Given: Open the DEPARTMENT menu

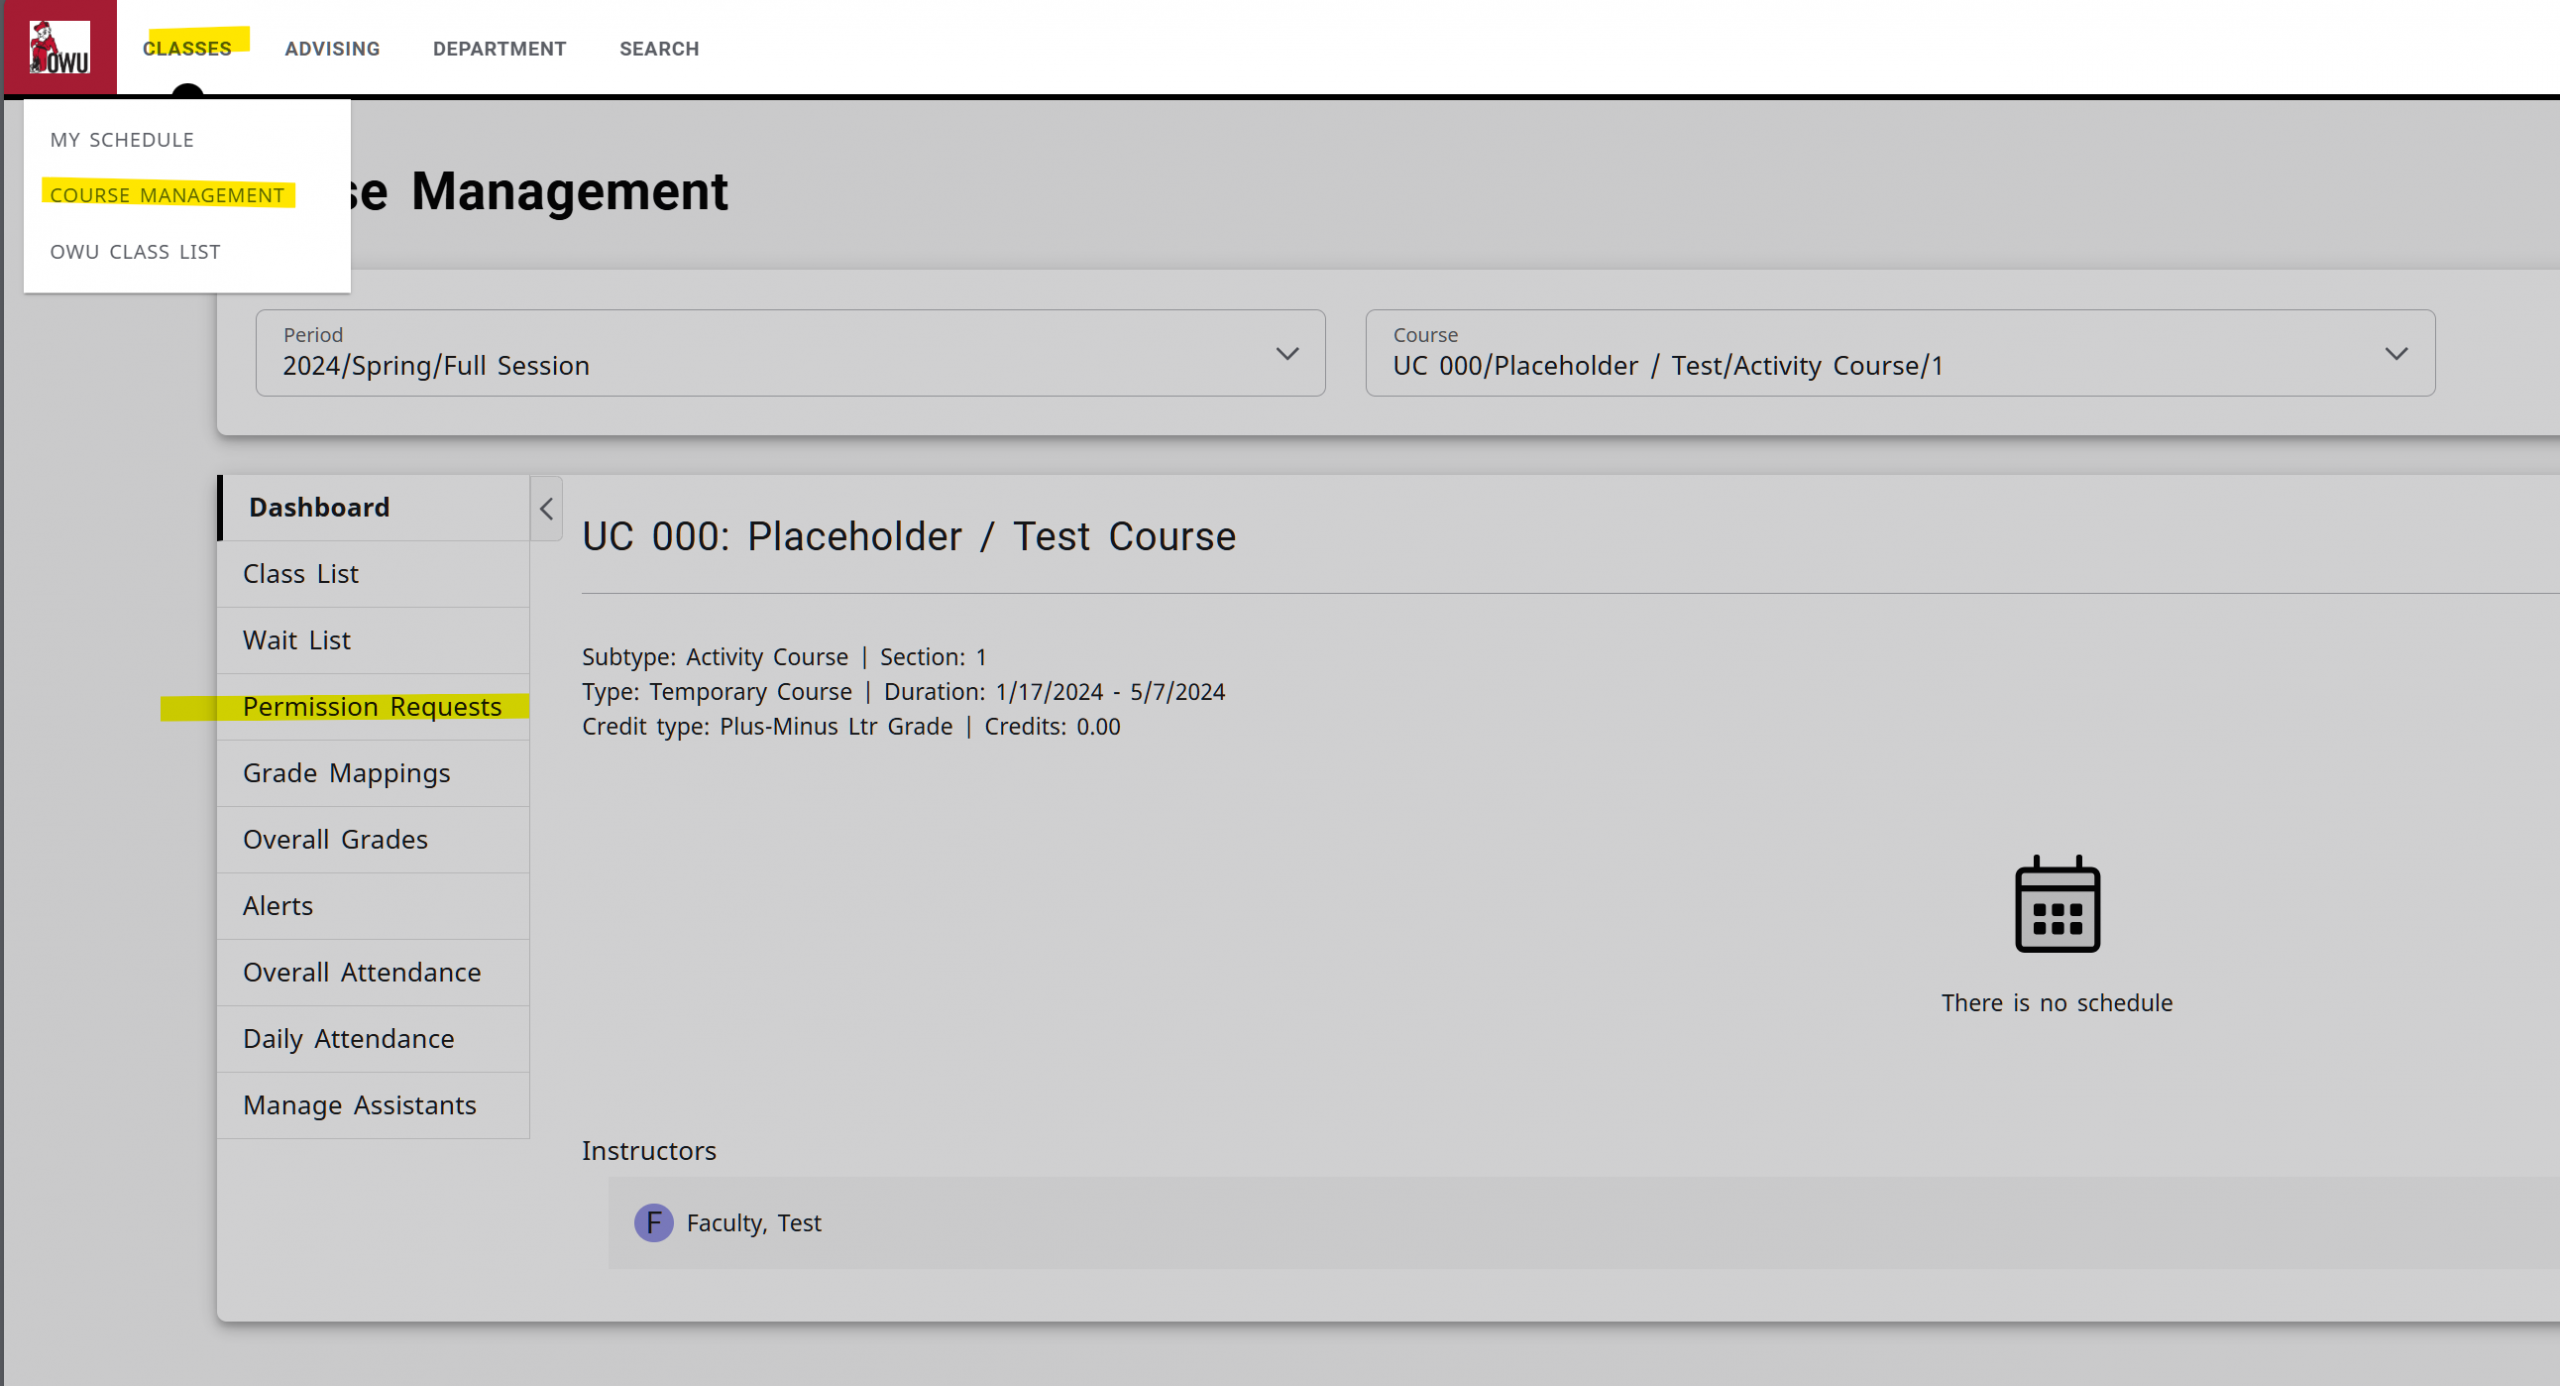Looking at the screenshot, I should [498, 48].
